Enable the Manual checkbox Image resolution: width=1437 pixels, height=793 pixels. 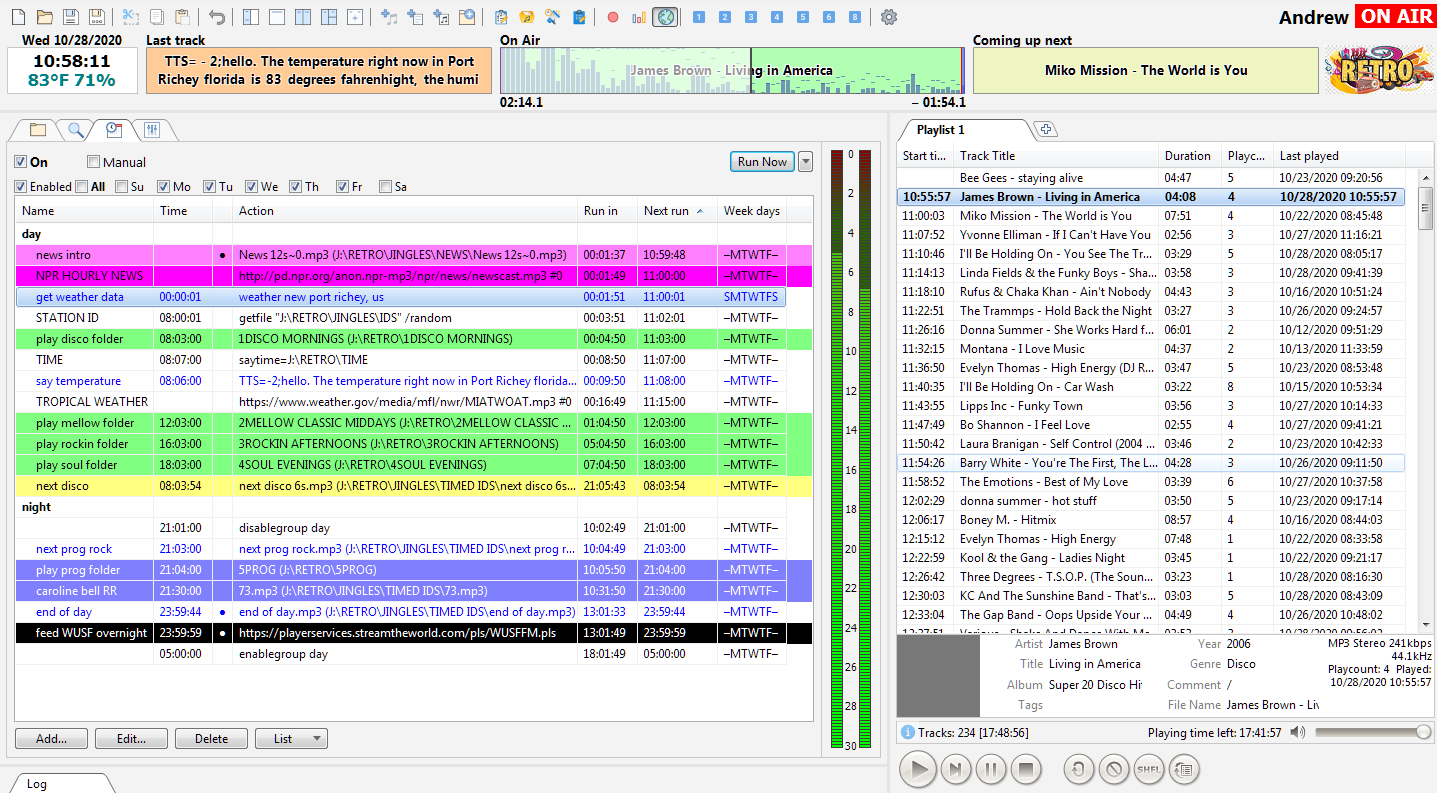tap(94, 162)
